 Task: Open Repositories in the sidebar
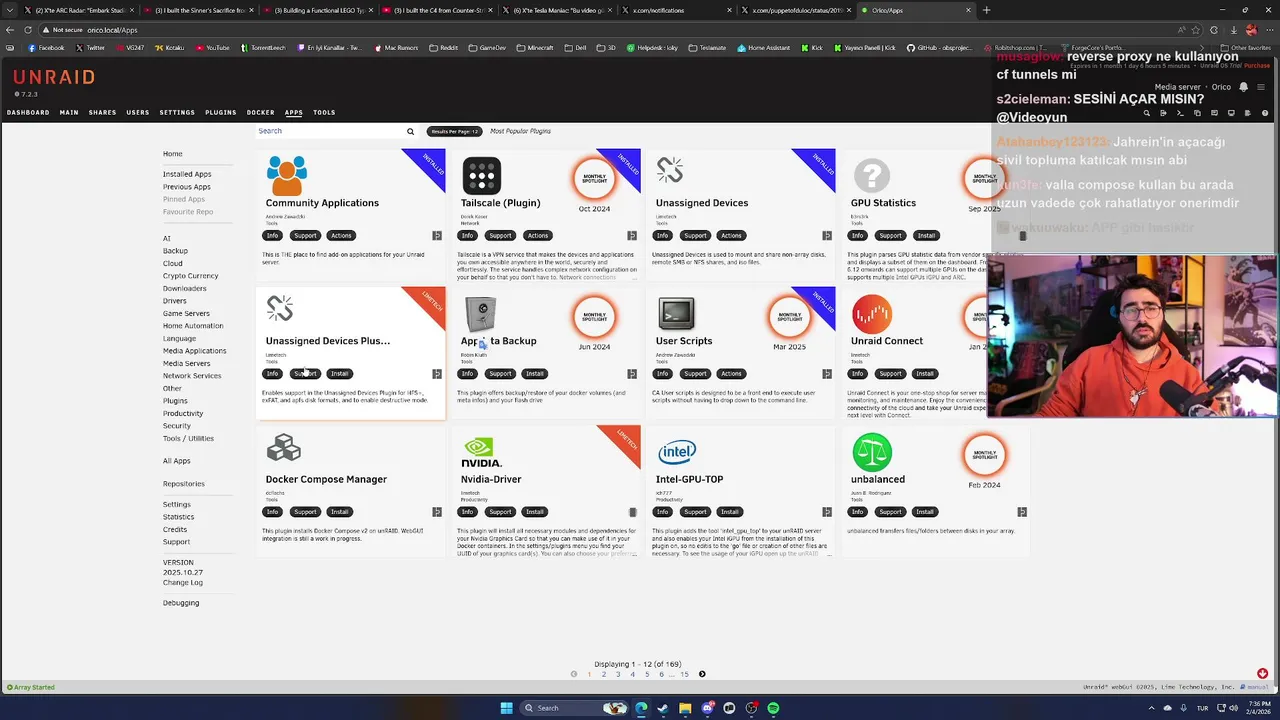(x=184, y=484)
